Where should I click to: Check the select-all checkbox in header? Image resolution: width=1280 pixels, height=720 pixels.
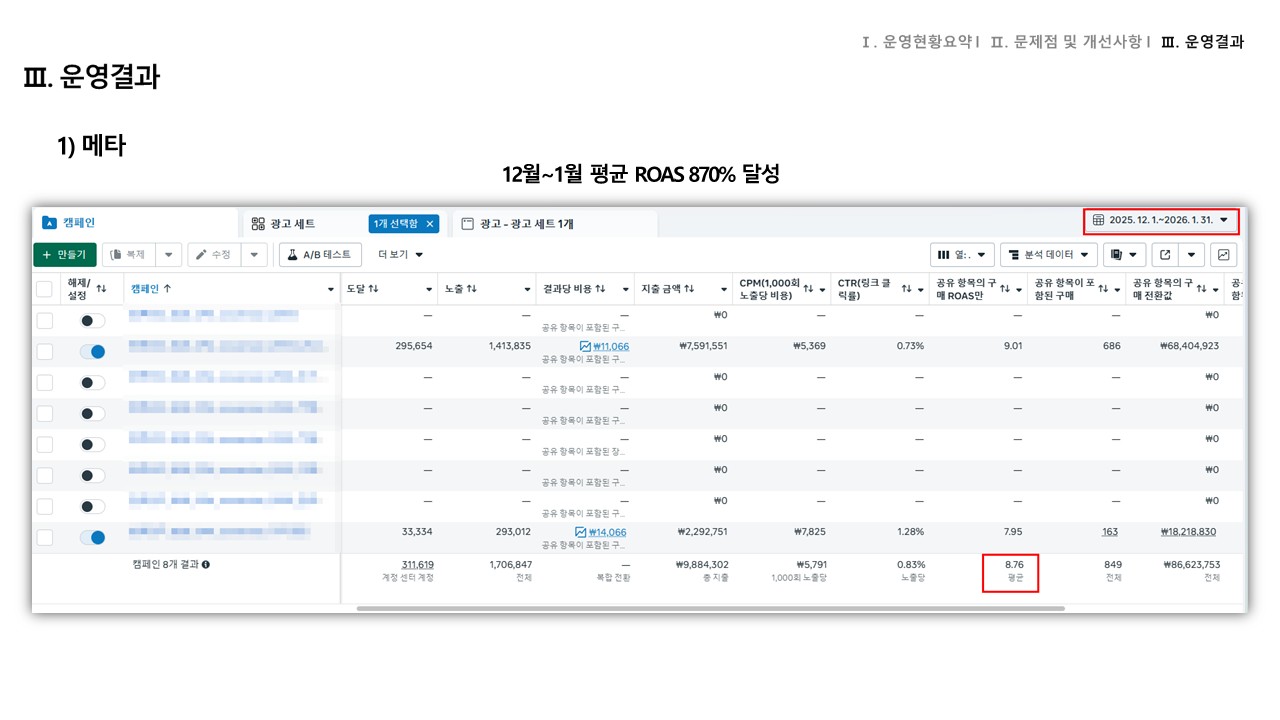(44, 289)
